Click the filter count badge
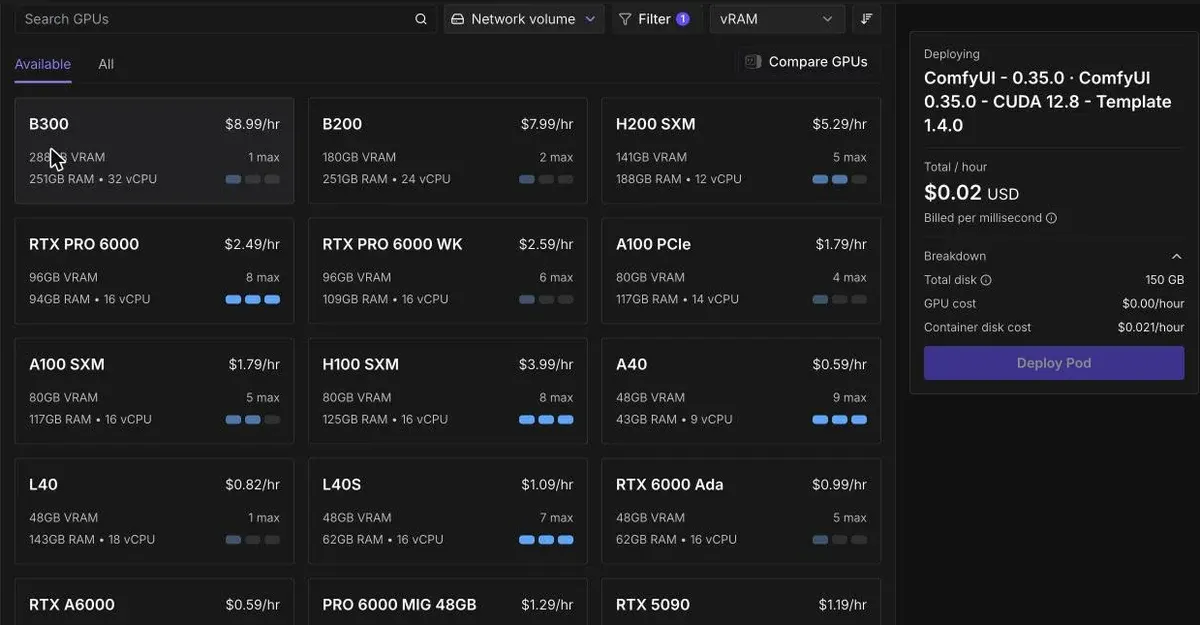1200x625 pixels. (x=683, y=19)
